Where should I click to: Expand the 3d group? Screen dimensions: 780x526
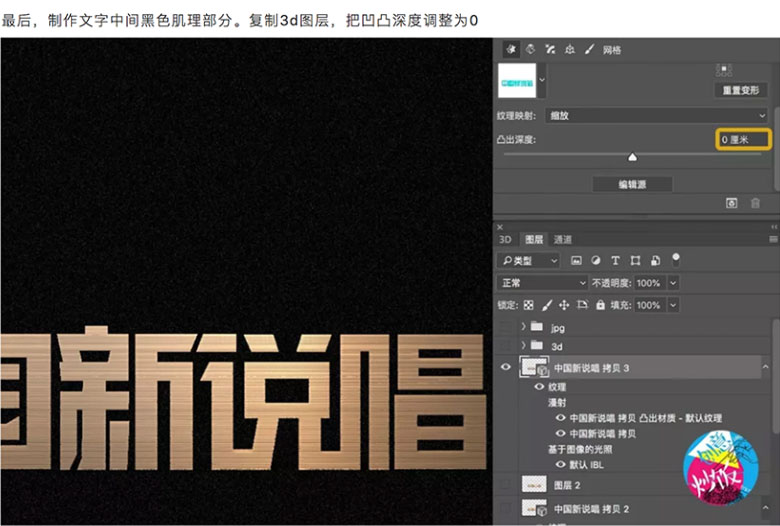(523, 345)
